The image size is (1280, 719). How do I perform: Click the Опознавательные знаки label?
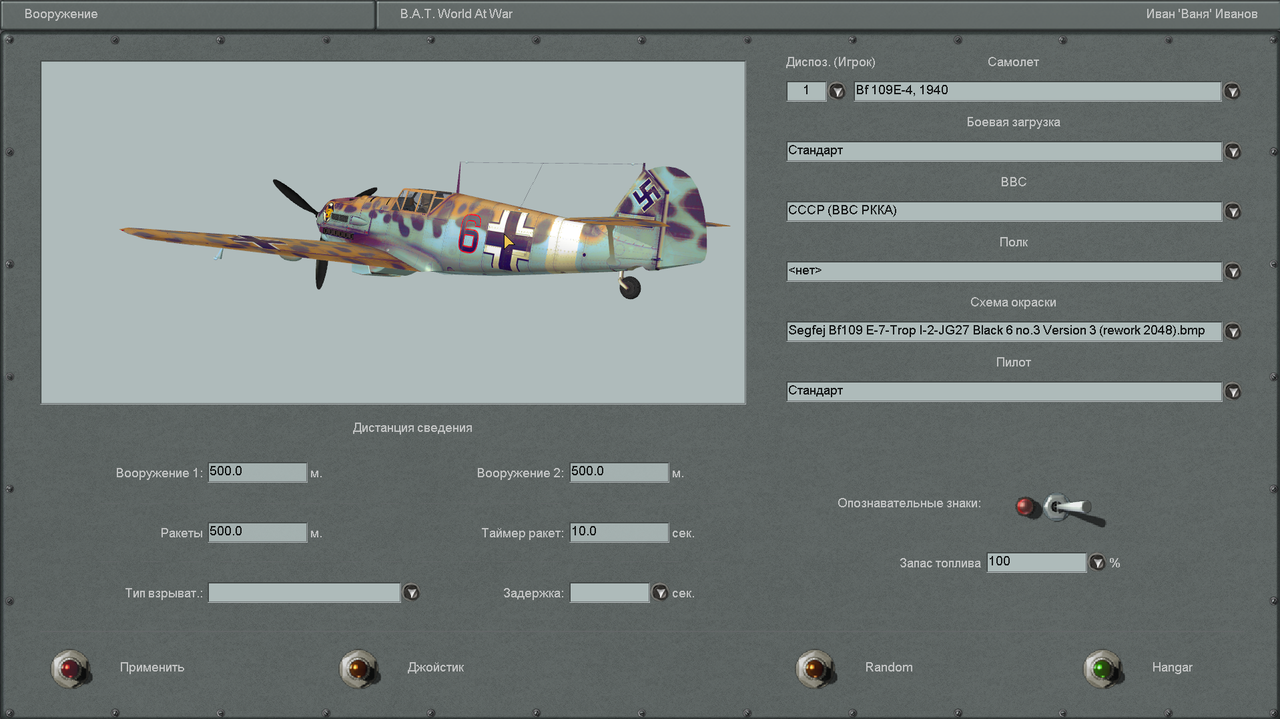coord(909,503)
